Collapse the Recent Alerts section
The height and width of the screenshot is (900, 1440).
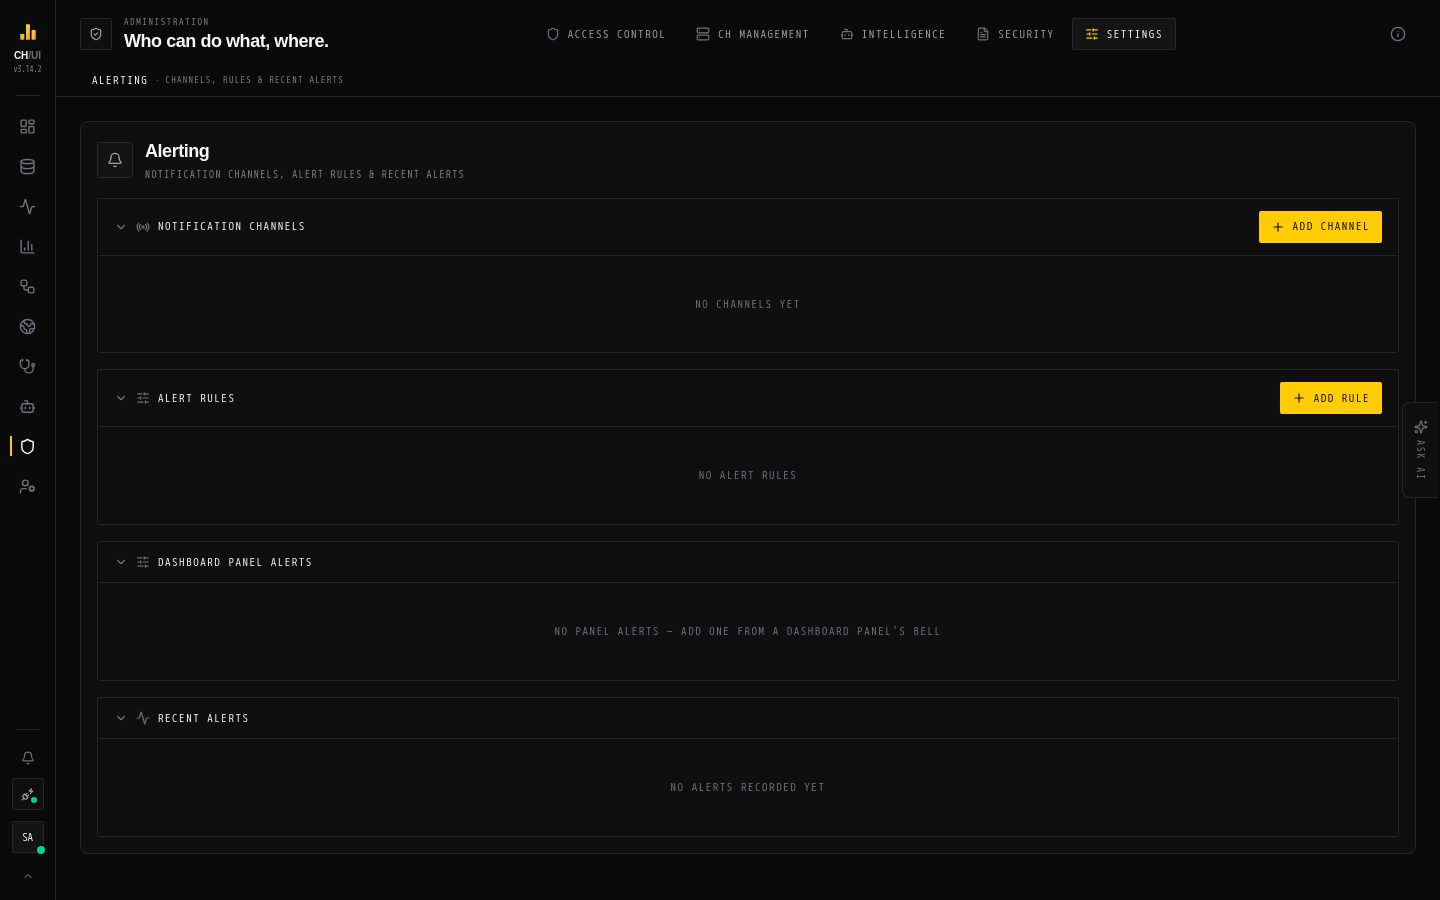point(121,718)
